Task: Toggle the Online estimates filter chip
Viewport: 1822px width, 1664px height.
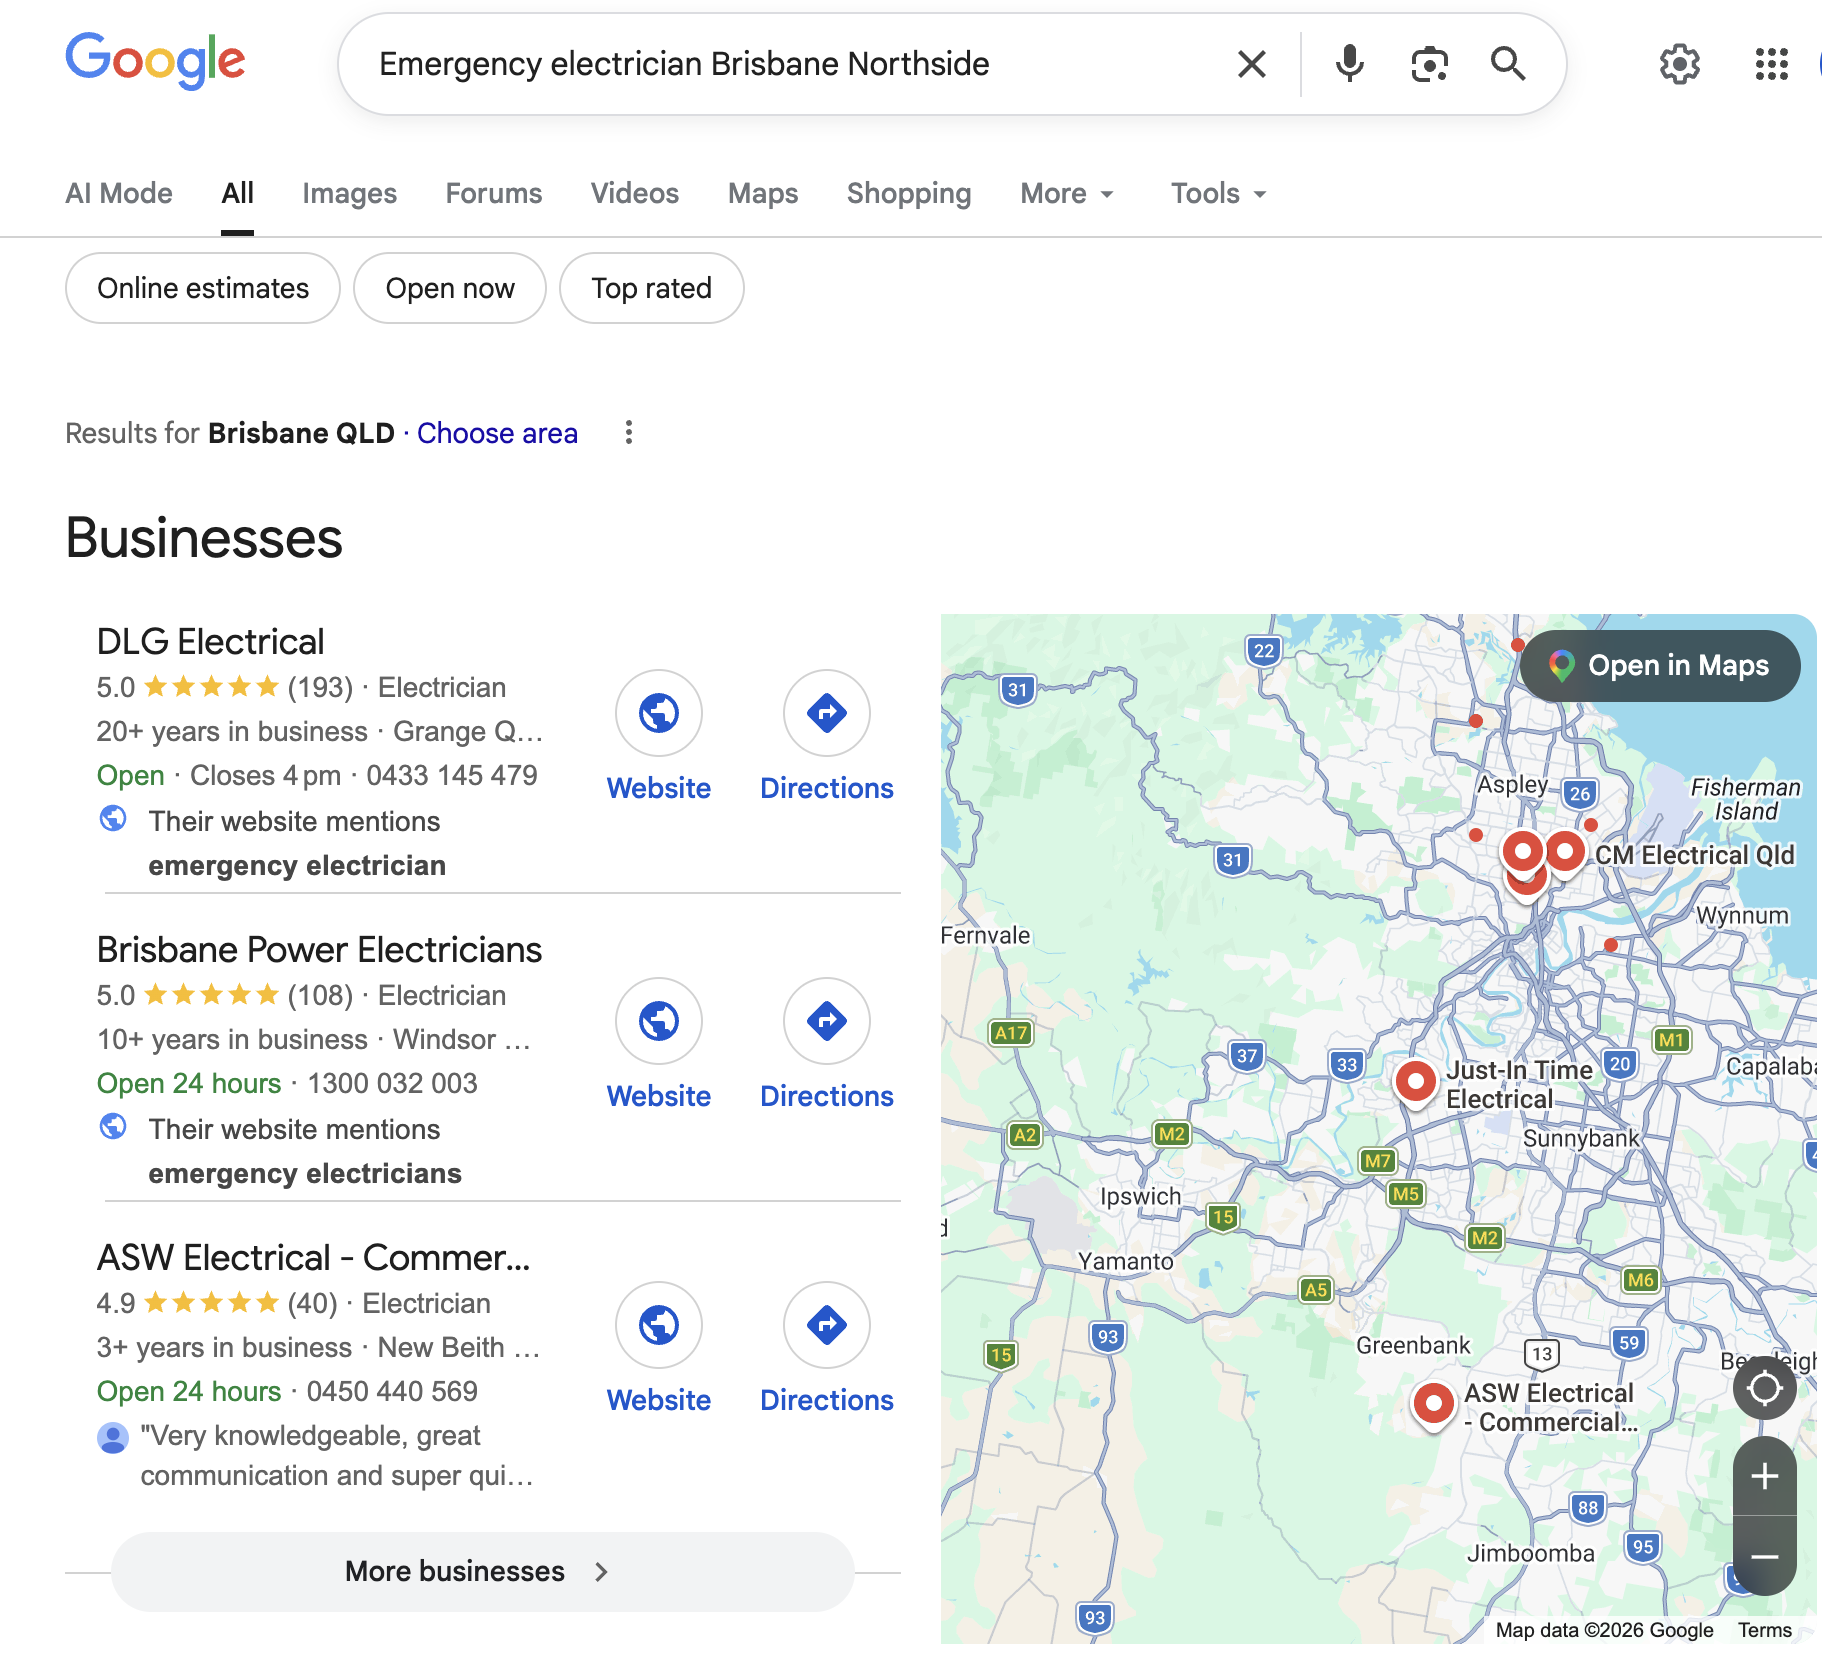Action: click(203, 288)
